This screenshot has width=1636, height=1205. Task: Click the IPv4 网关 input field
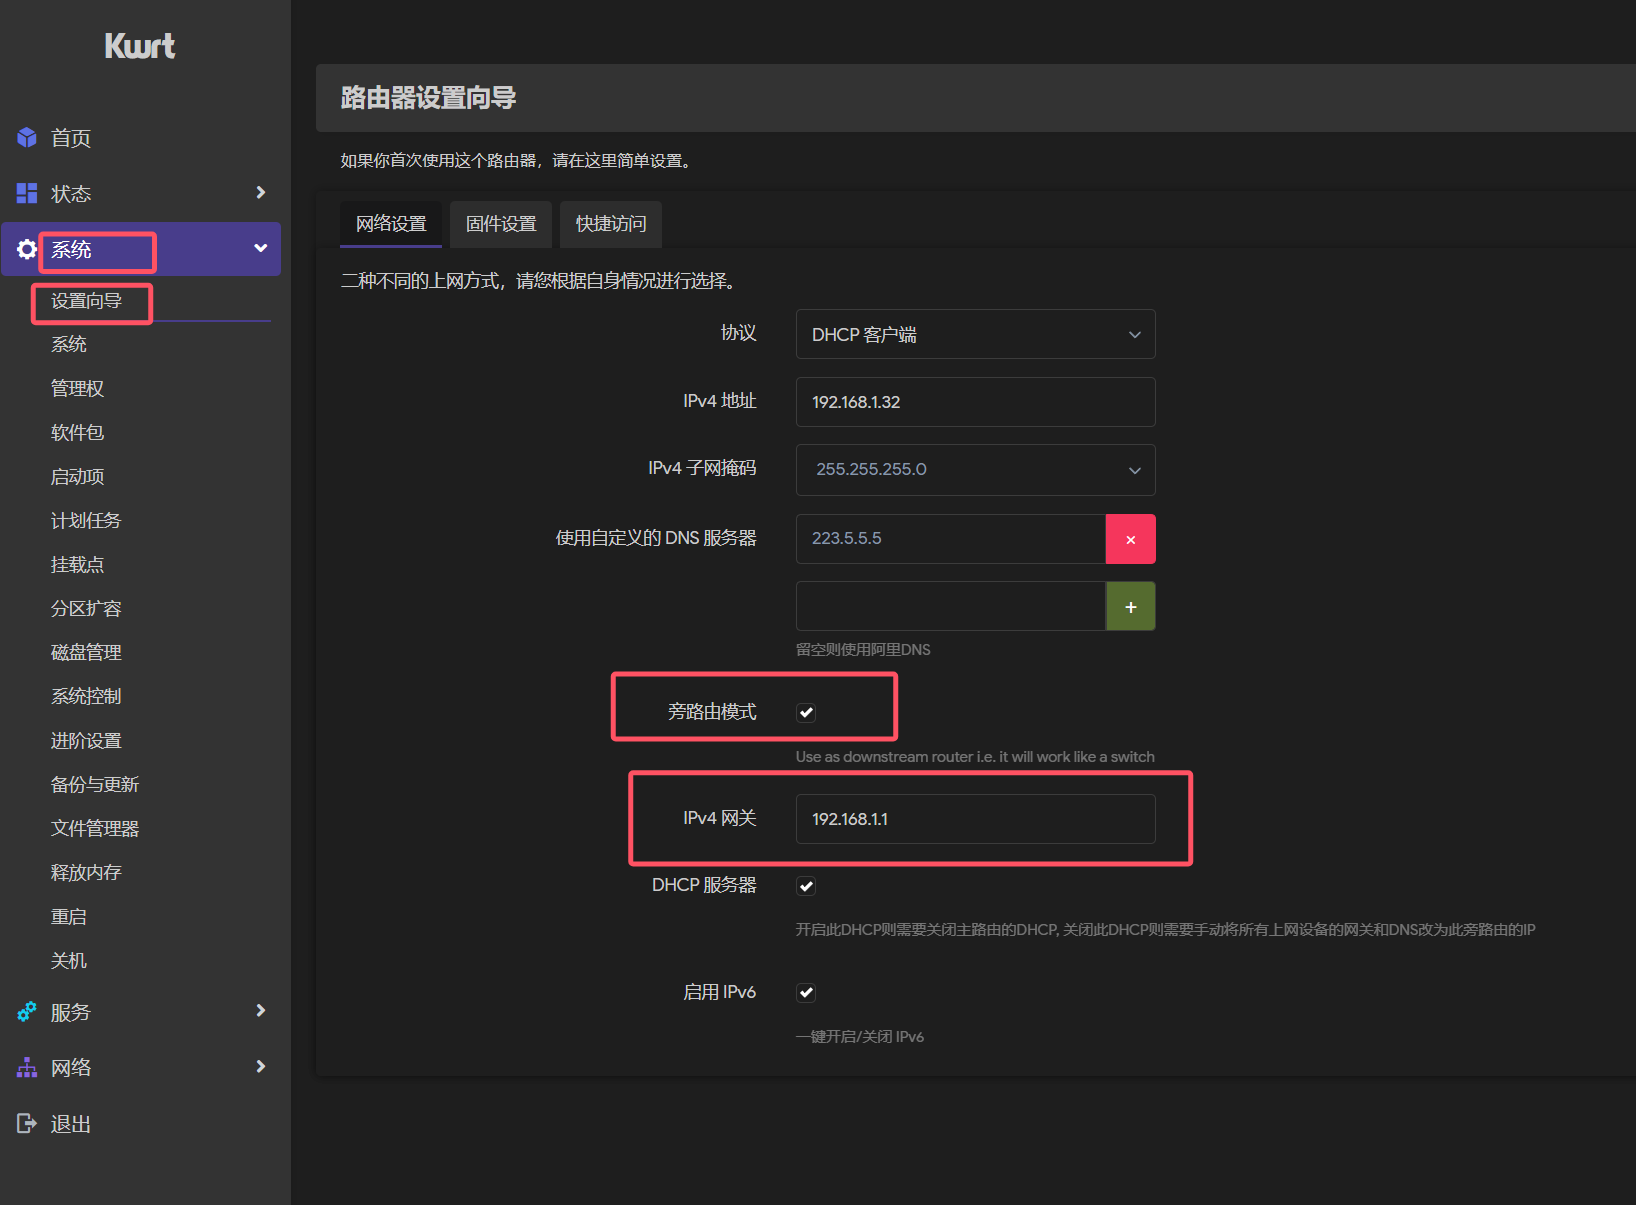tap(975, 818)
